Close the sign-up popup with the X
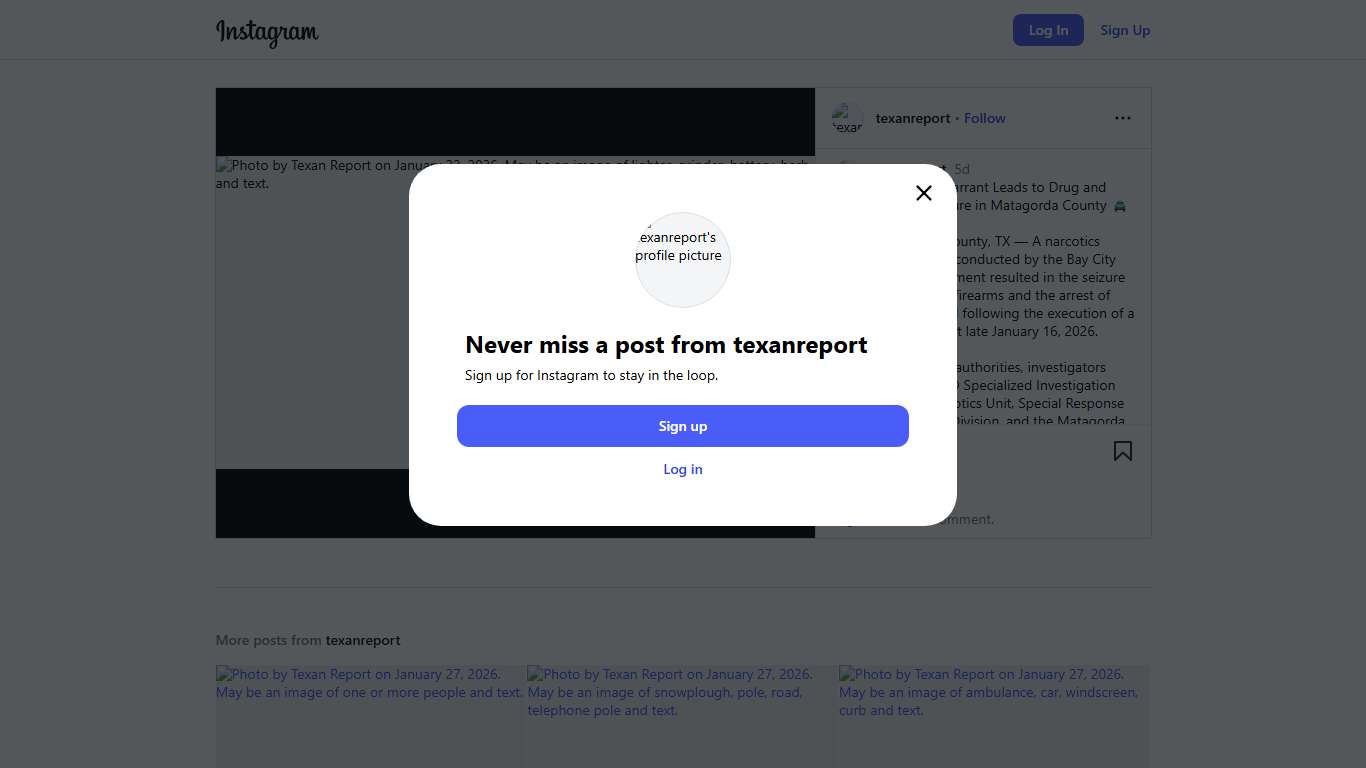The width and height of the screenshot is (1366, 768). (x=923, y=193)
